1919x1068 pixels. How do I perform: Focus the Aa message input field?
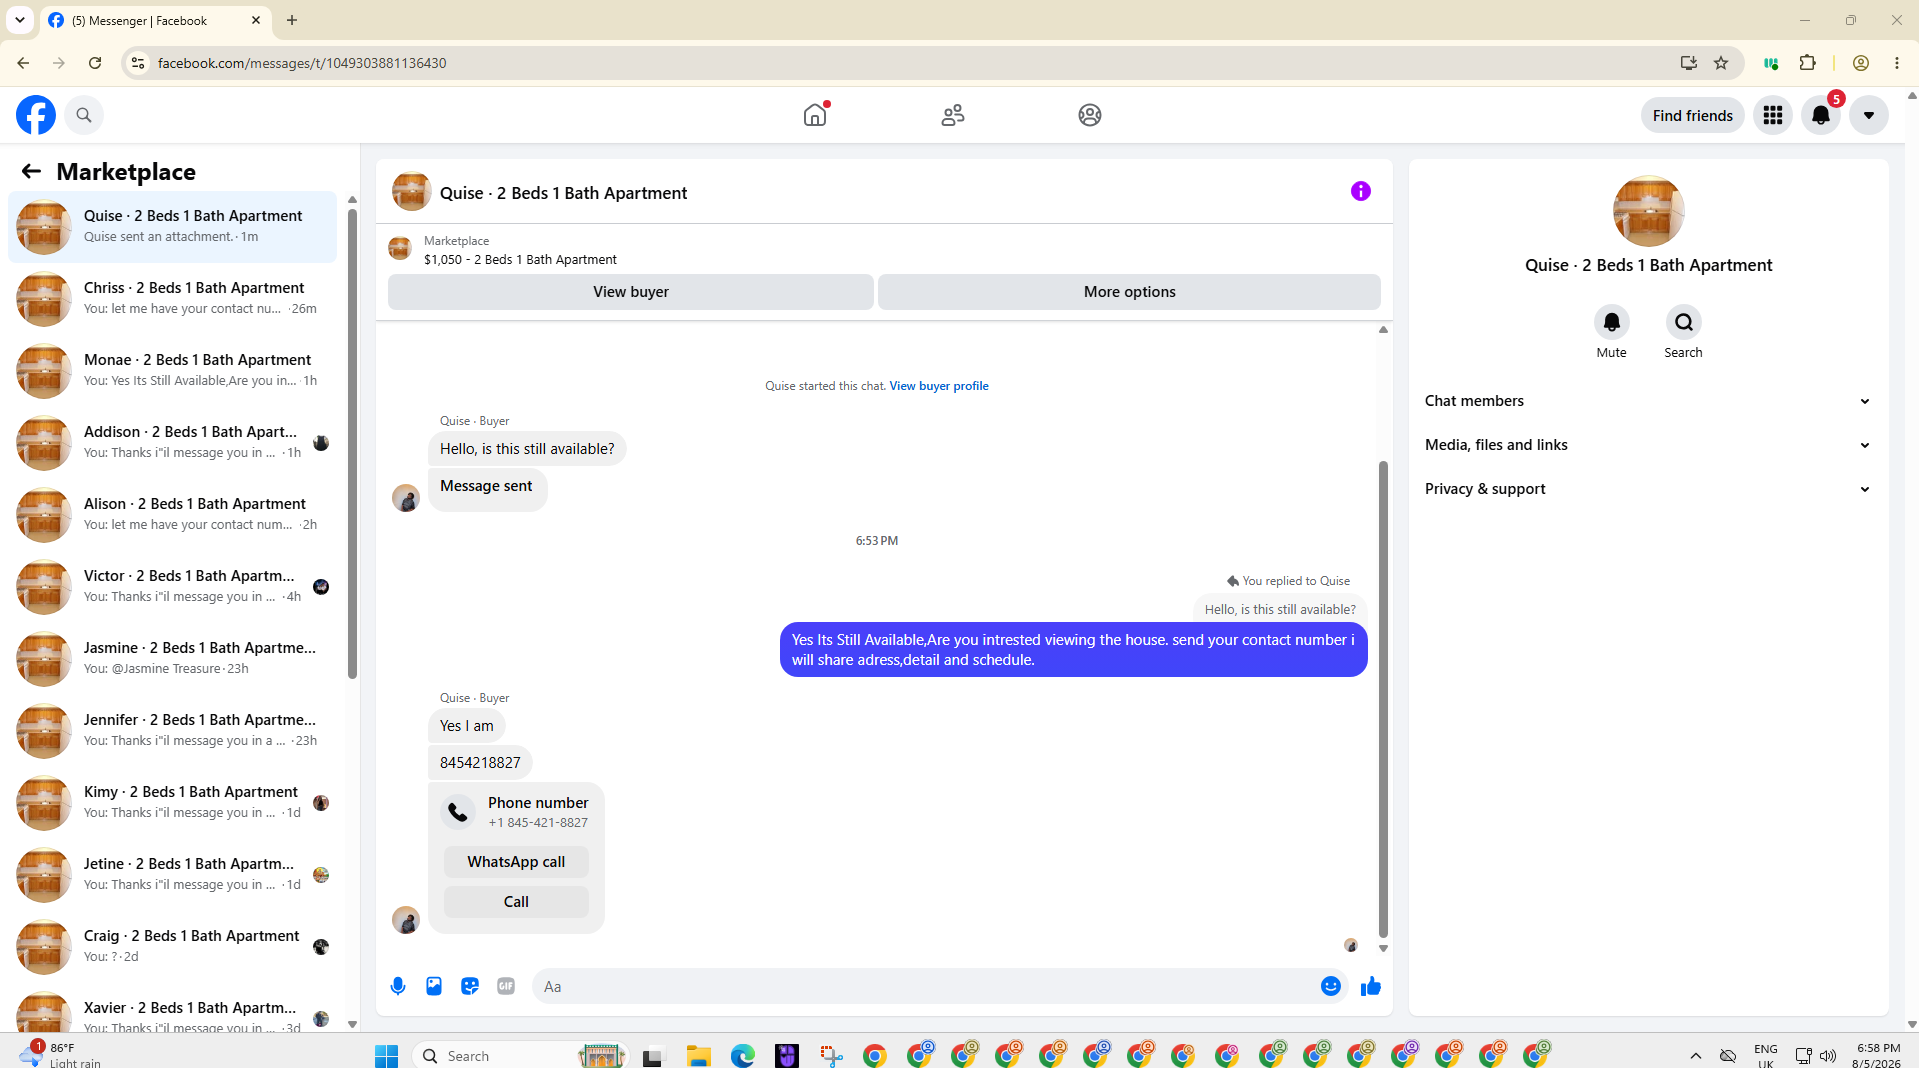click(925, 986)
